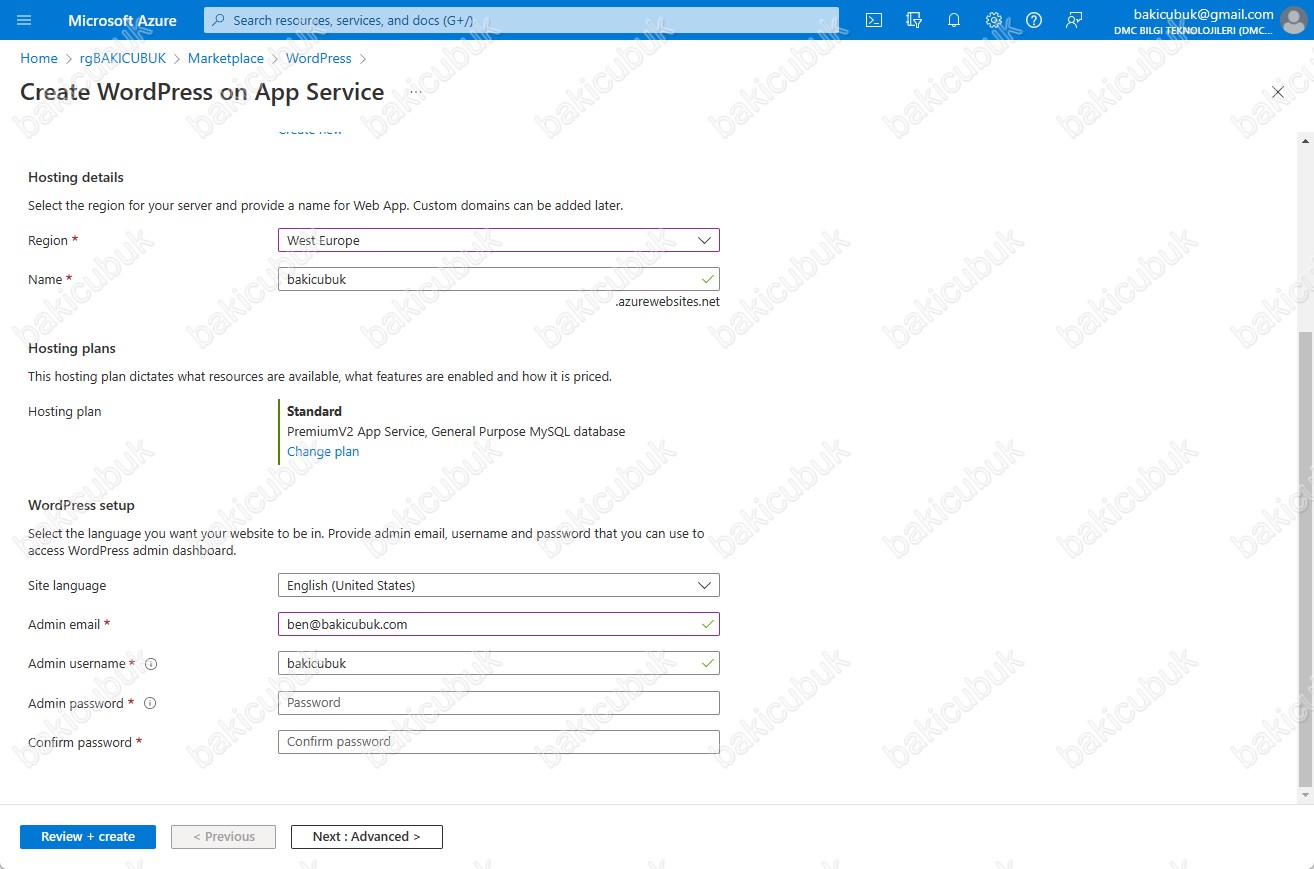
Task: Open the ellipsis menu beside page title
Action: coord(416,92)
